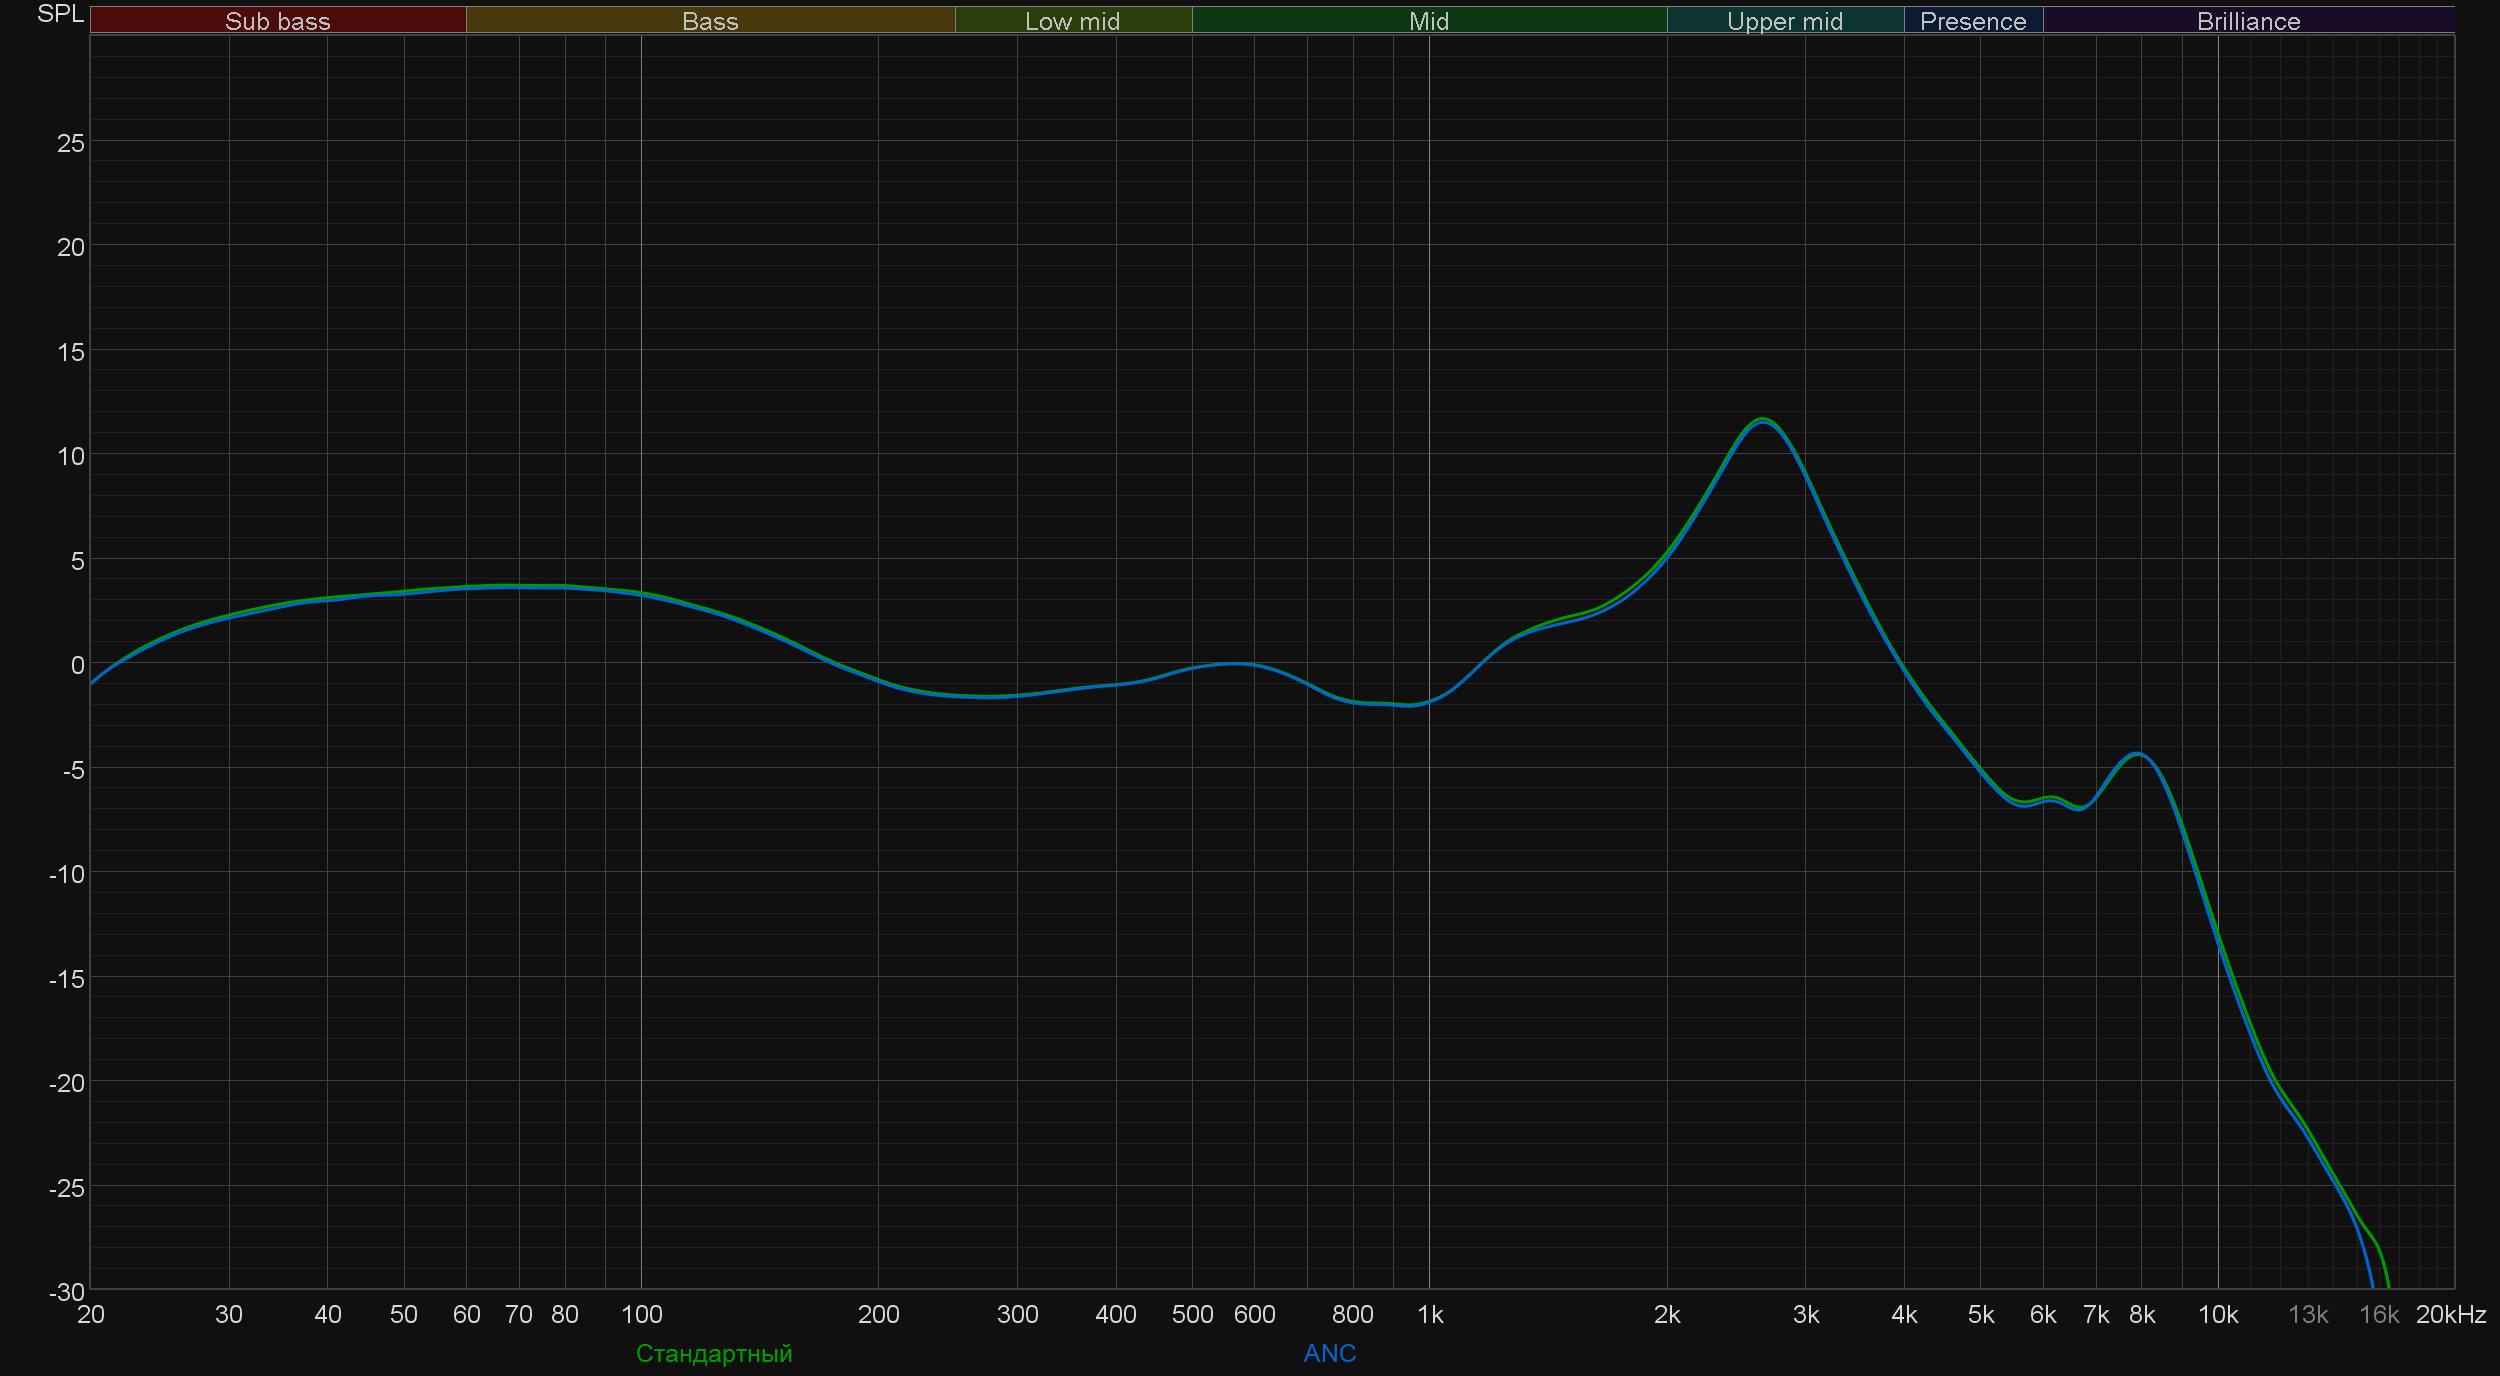
Task: Click the Bass frequency band header
Action: point(710,21)
